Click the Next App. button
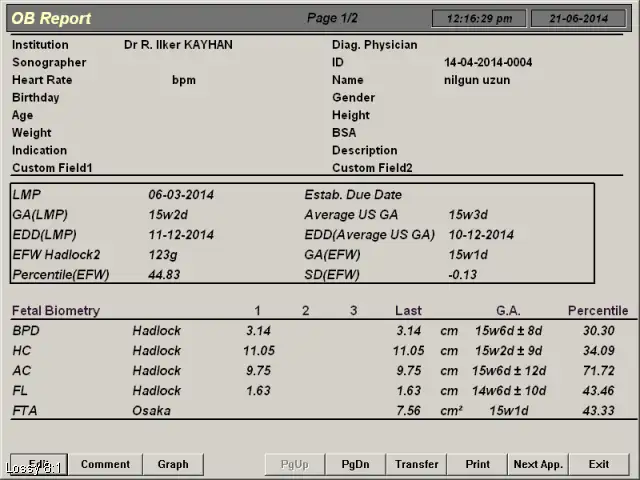 click(x=538, y=464)
